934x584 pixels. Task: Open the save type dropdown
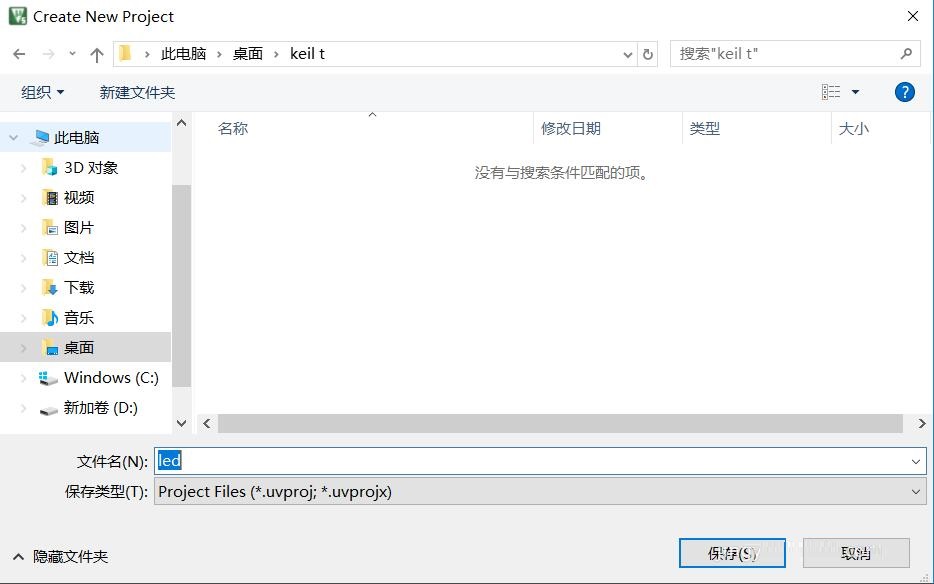point(915,491)
